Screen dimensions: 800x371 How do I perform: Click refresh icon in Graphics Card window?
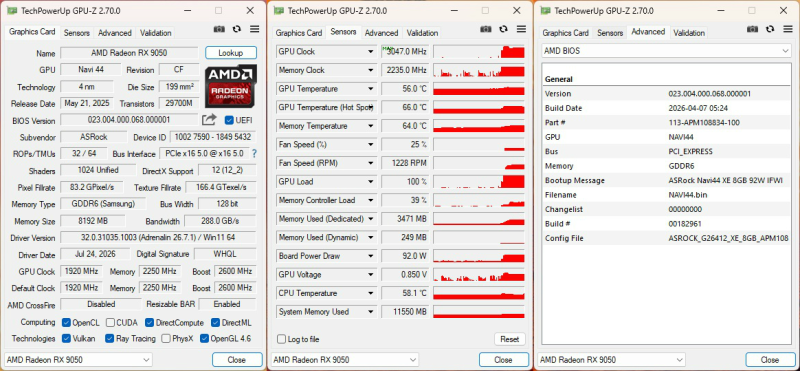237,30
